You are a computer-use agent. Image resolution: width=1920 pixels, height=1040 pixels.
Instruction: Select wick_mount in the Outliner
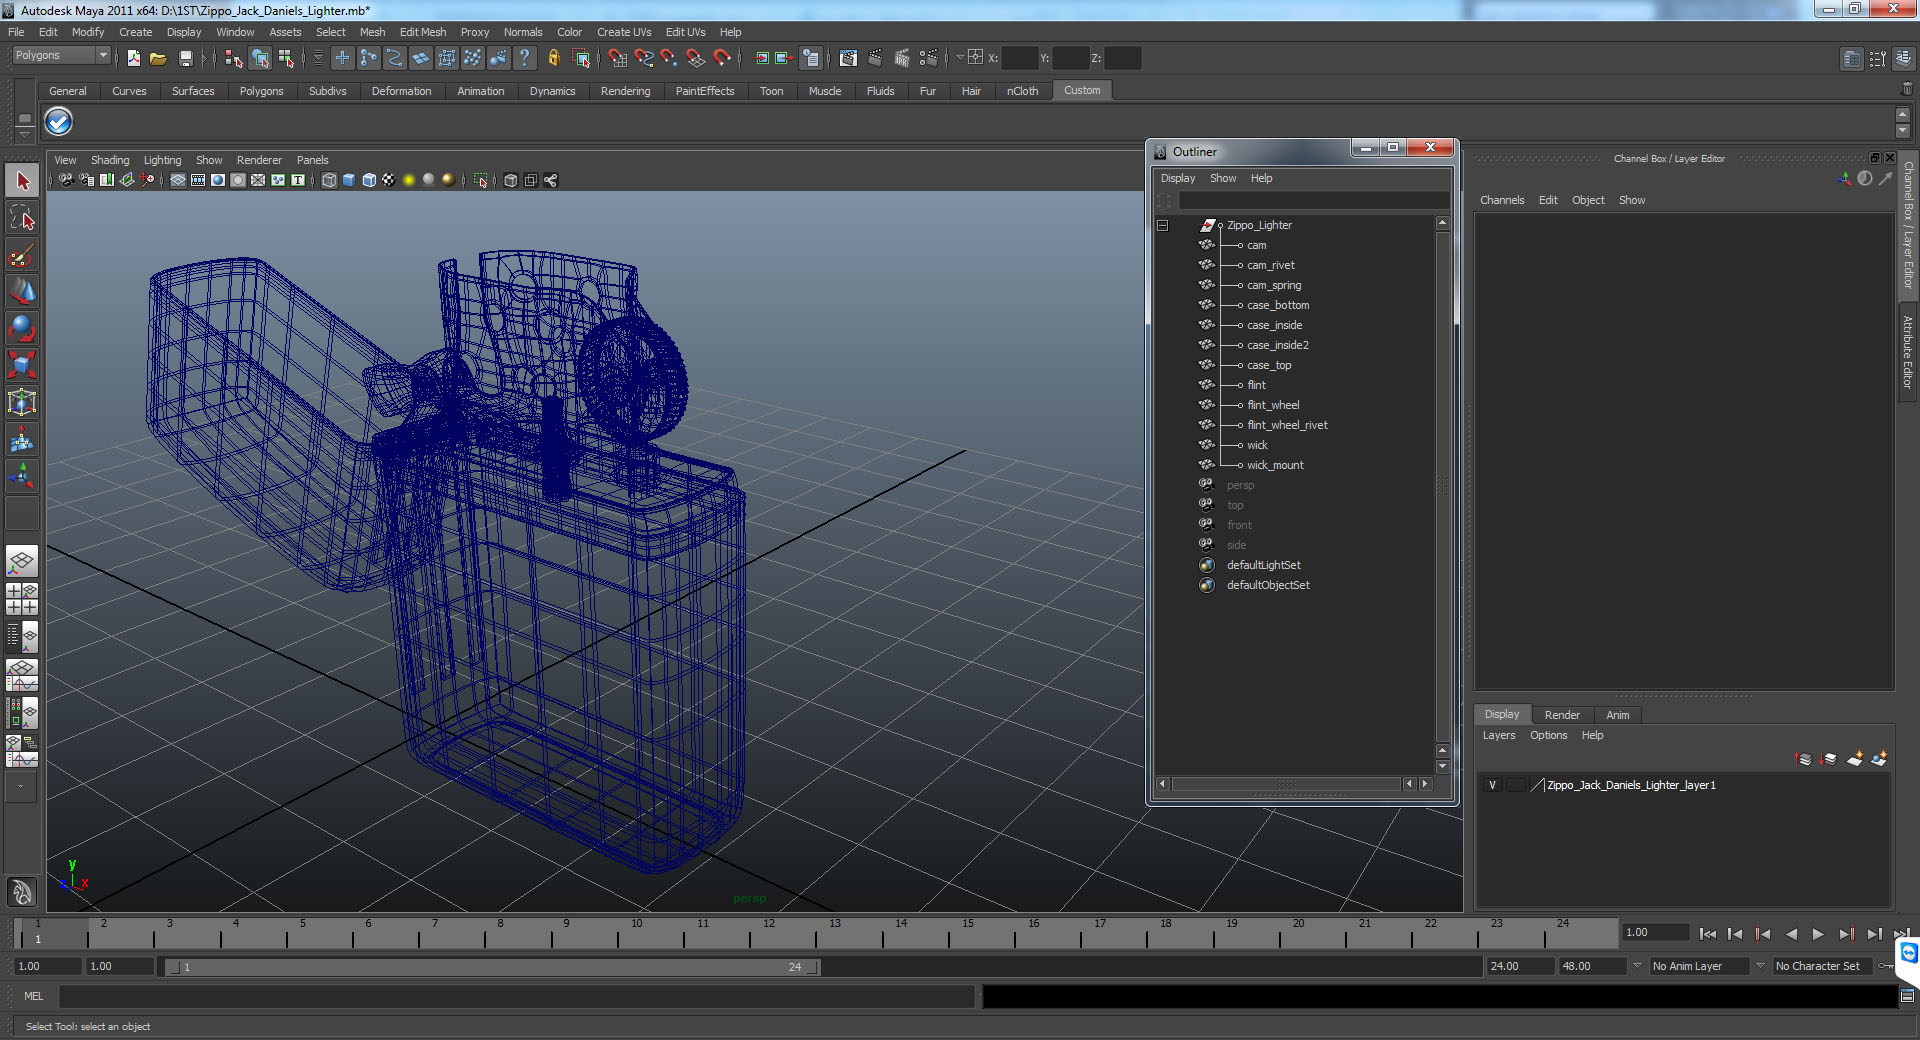pos(1275,465)
